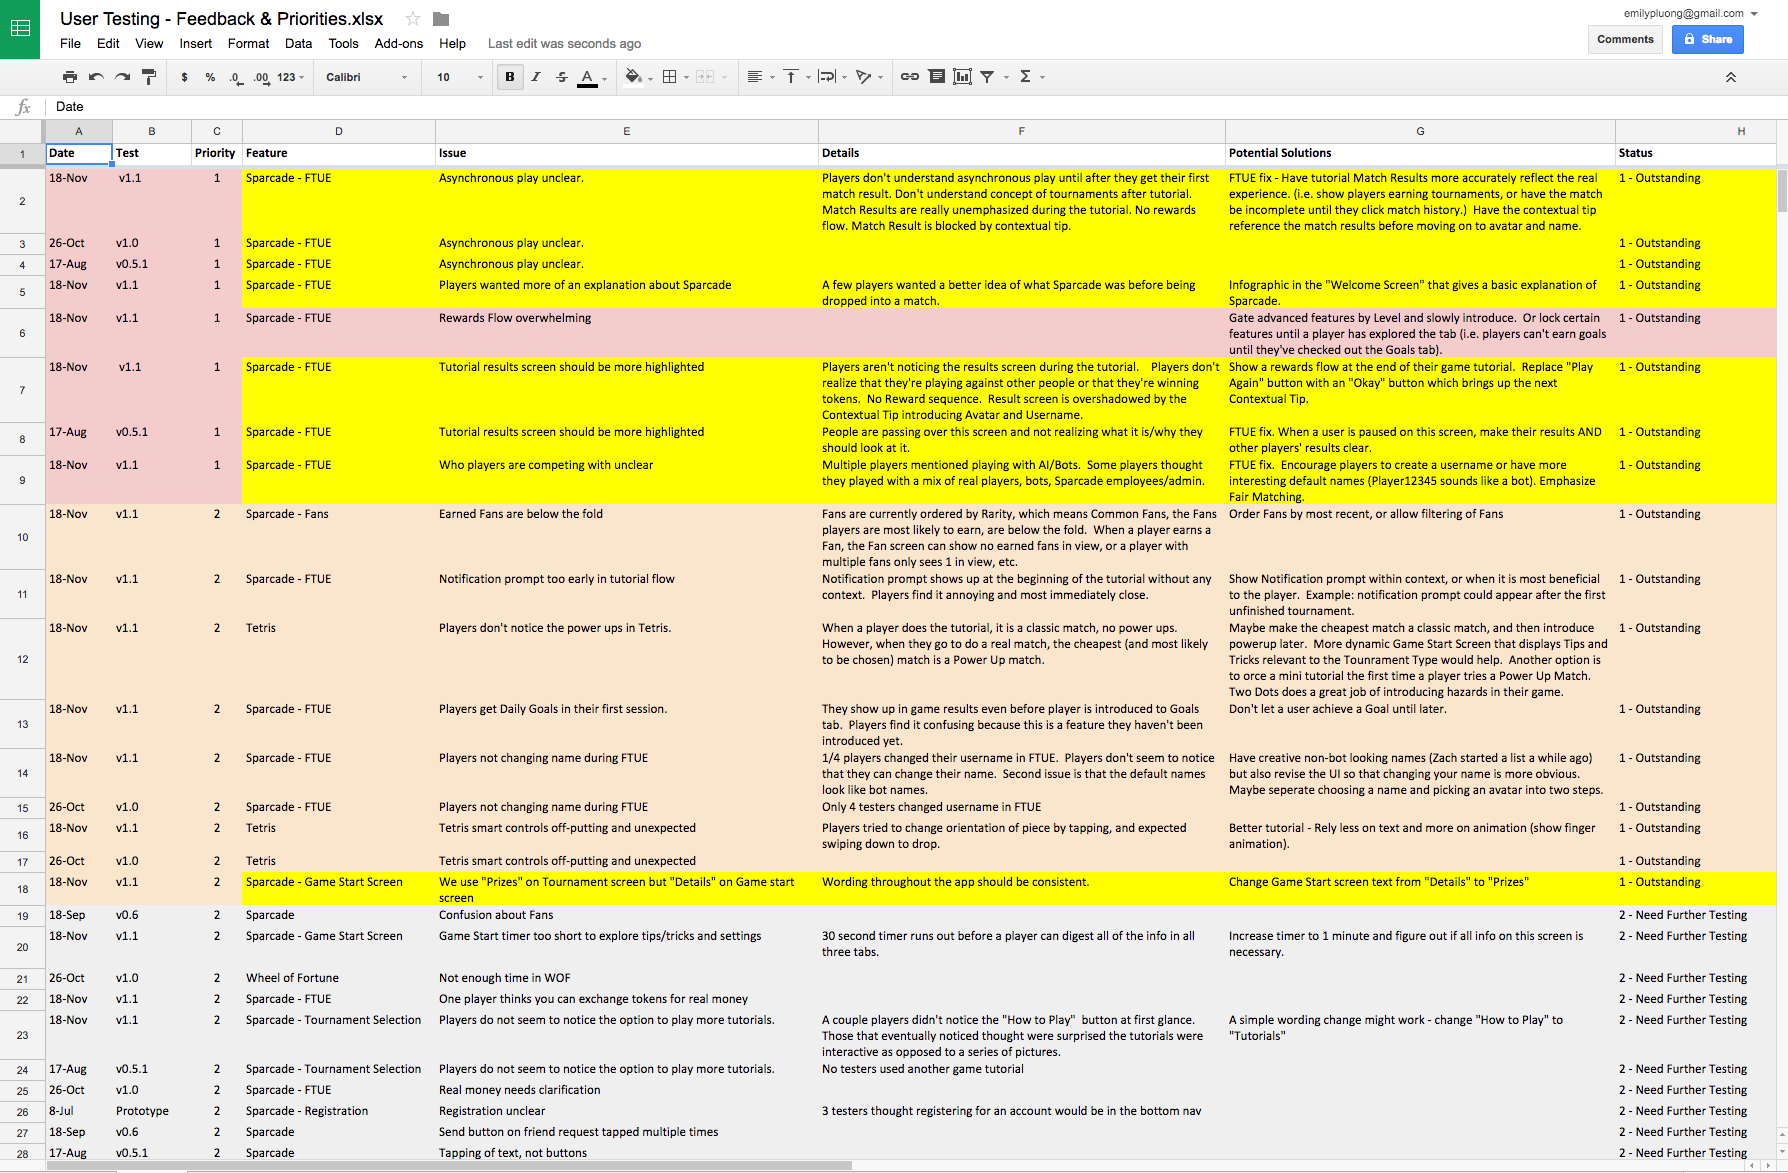
Task: Print the spreadsheet
Action: [69, 77]
